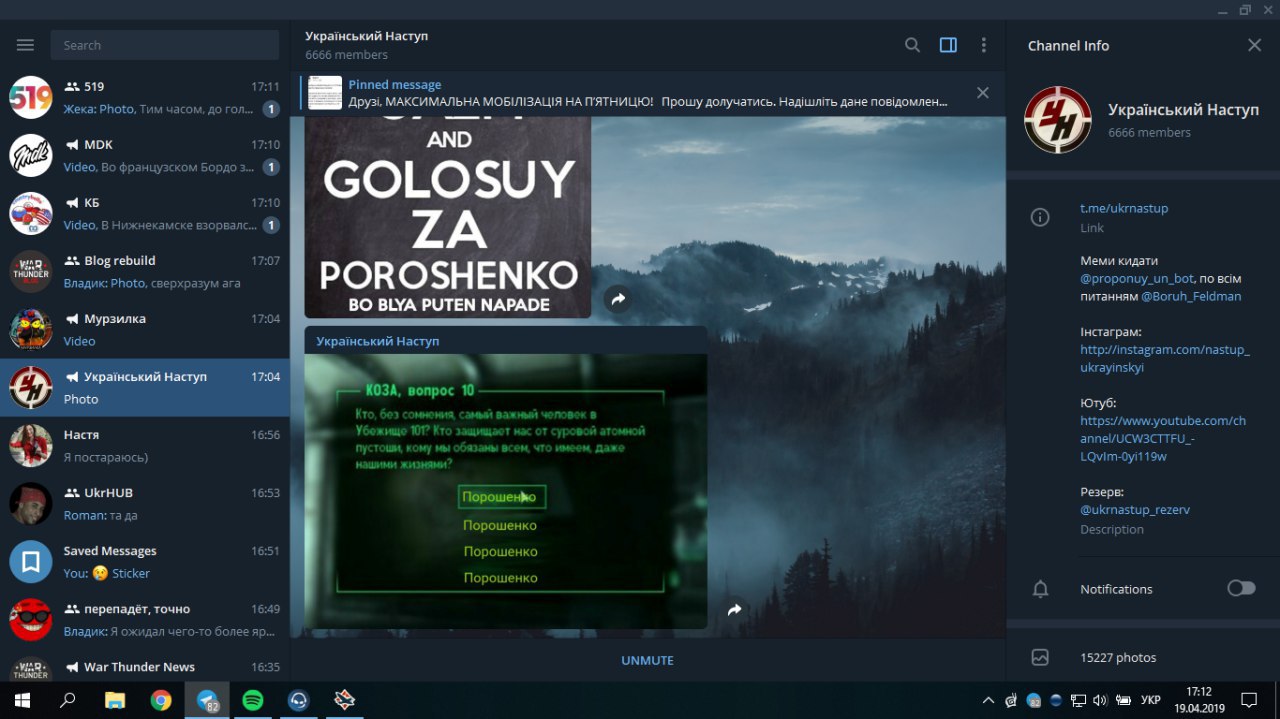The width and height of the screenshot is (1280, 719).
Task: Close the Channel Info panel
Action: [1255, 45]
